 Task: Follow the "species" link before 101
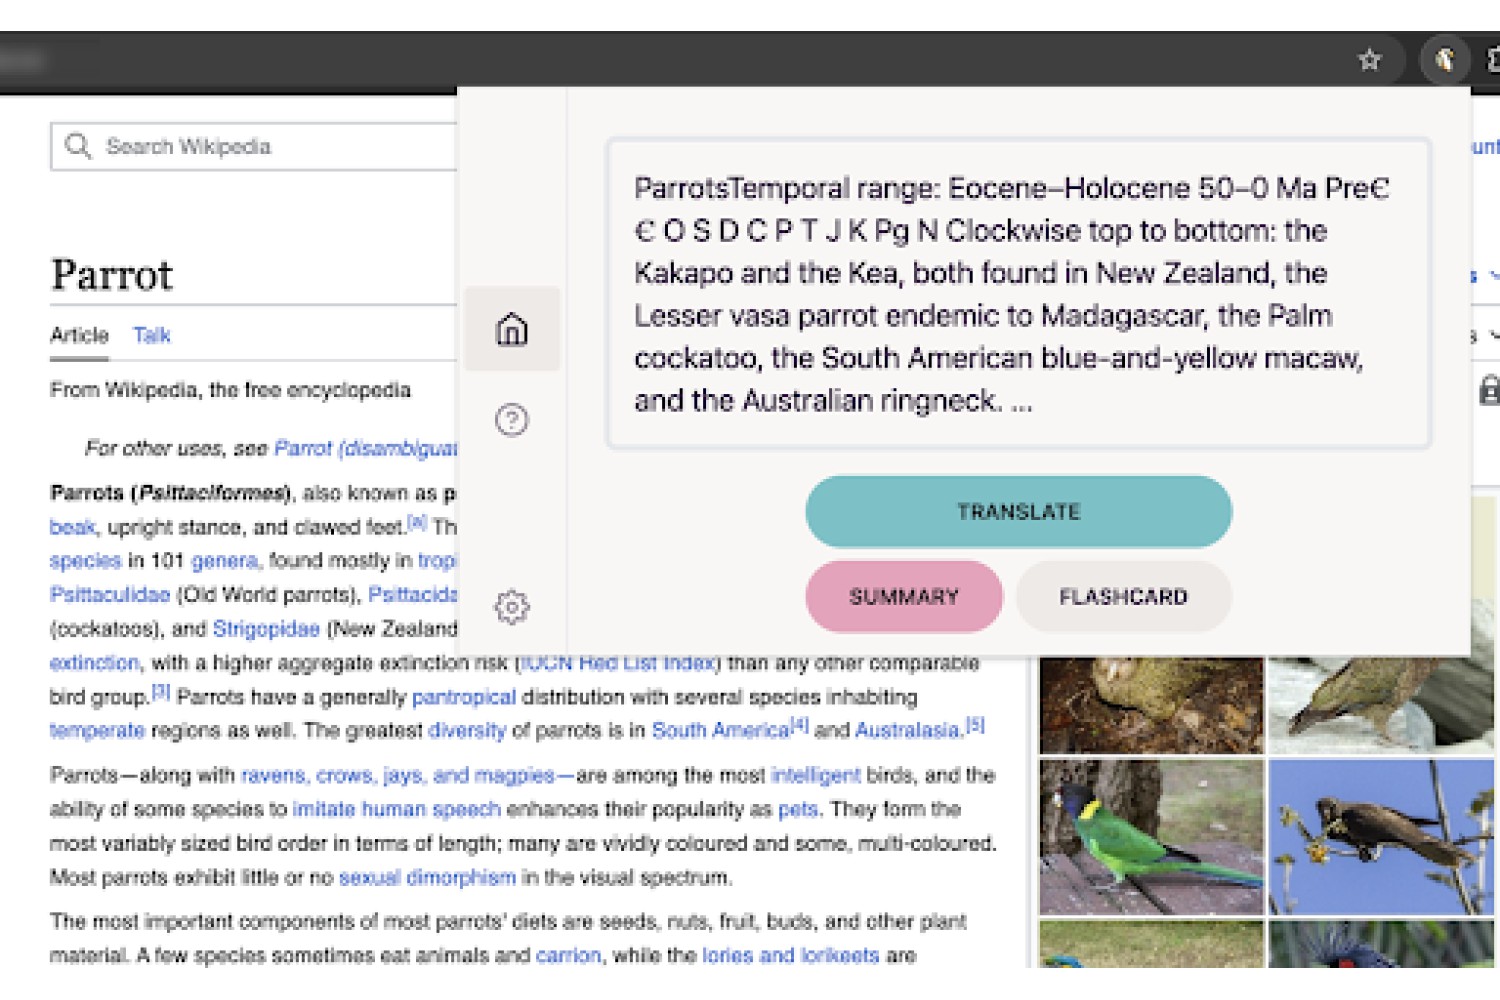(85, 561)
